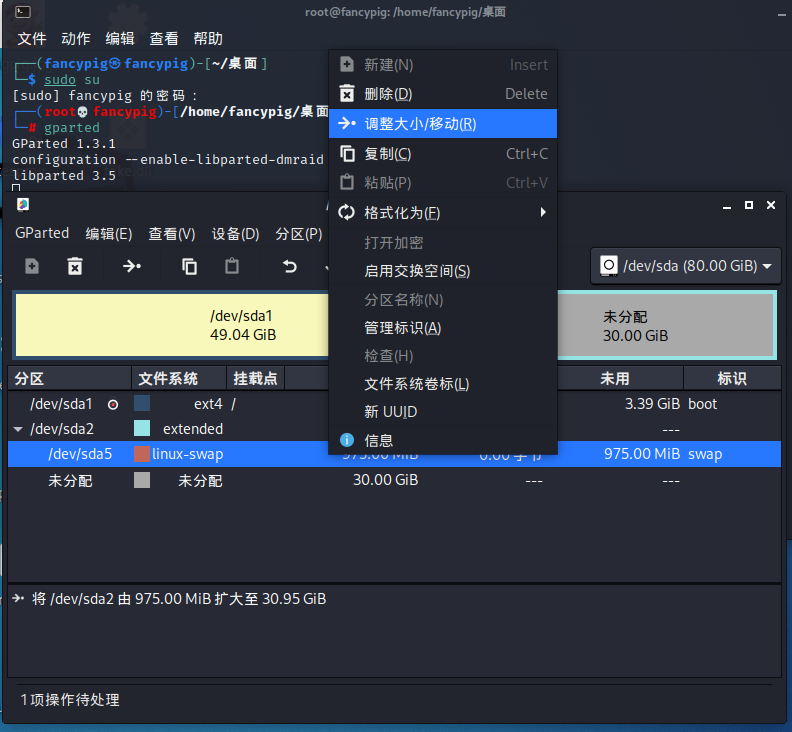Click the Copy partition toolbar icon
The width and height of the screenshot is (792, 732).
[189, 266]
